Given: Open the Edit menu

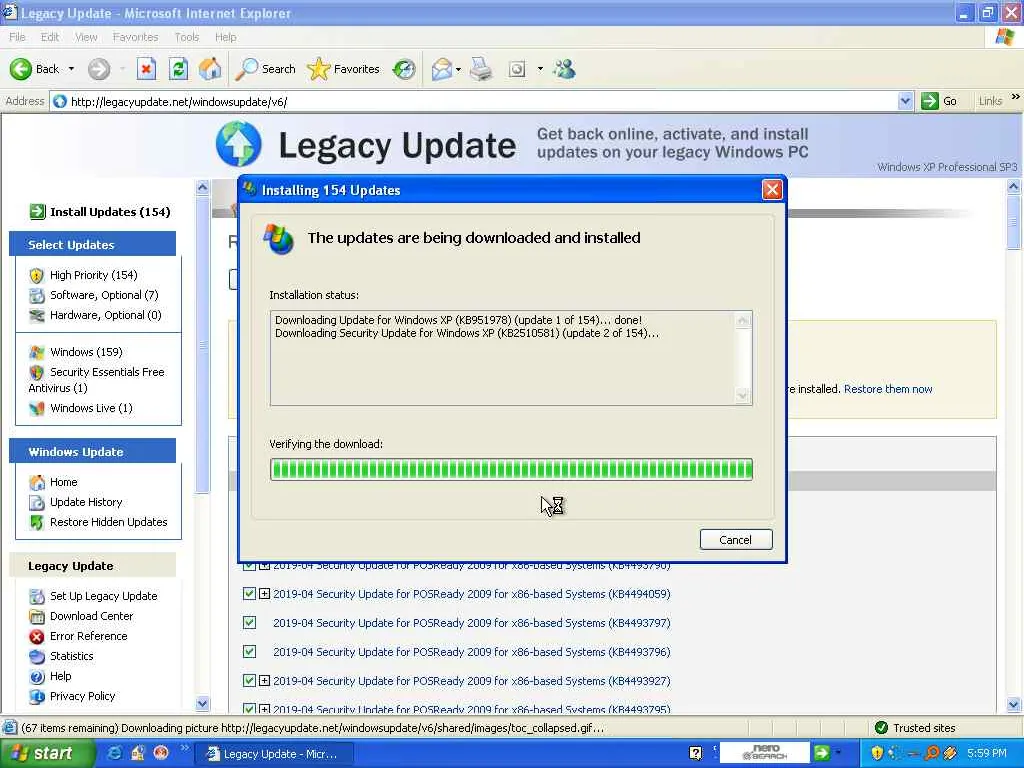Looking at the screenshot, I should (50, 37).
